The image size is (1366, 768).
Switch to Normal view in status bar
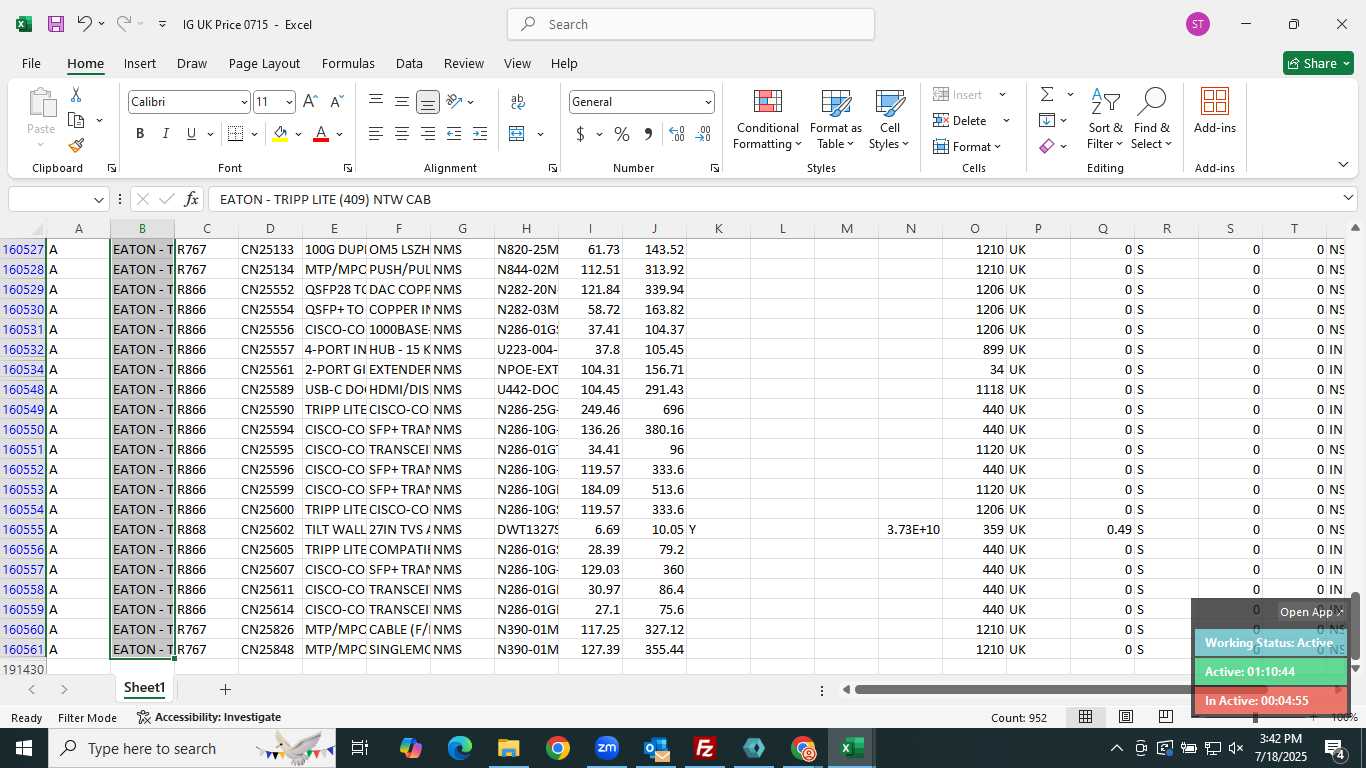click(1085, 717)
